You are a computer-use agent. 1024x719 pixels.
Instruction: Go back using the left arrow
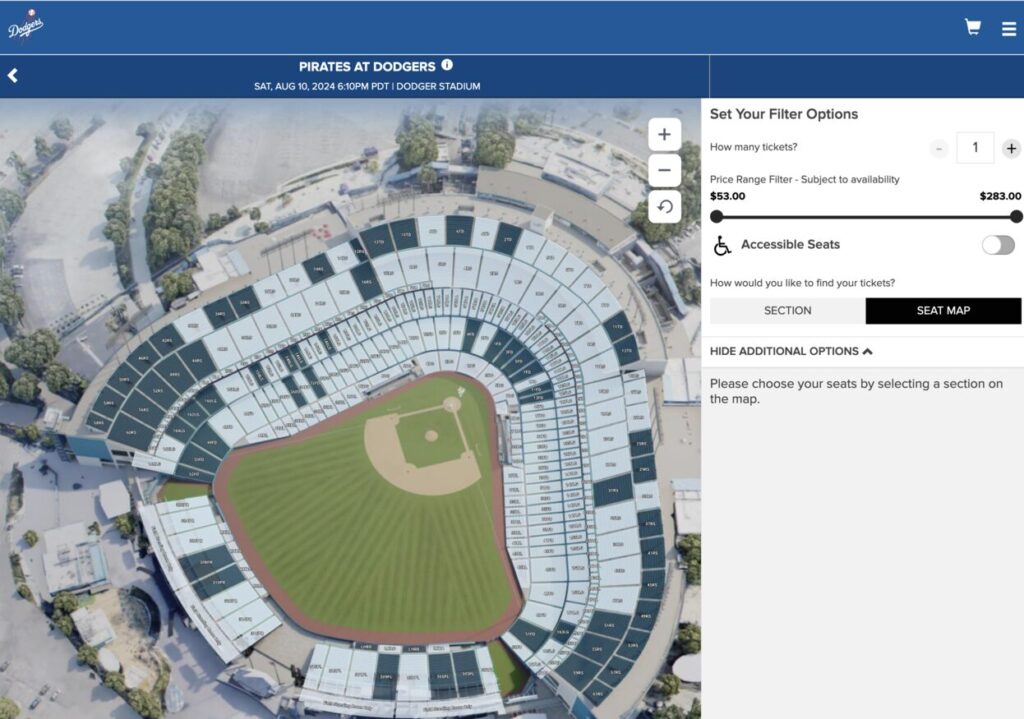click(13, 76)
